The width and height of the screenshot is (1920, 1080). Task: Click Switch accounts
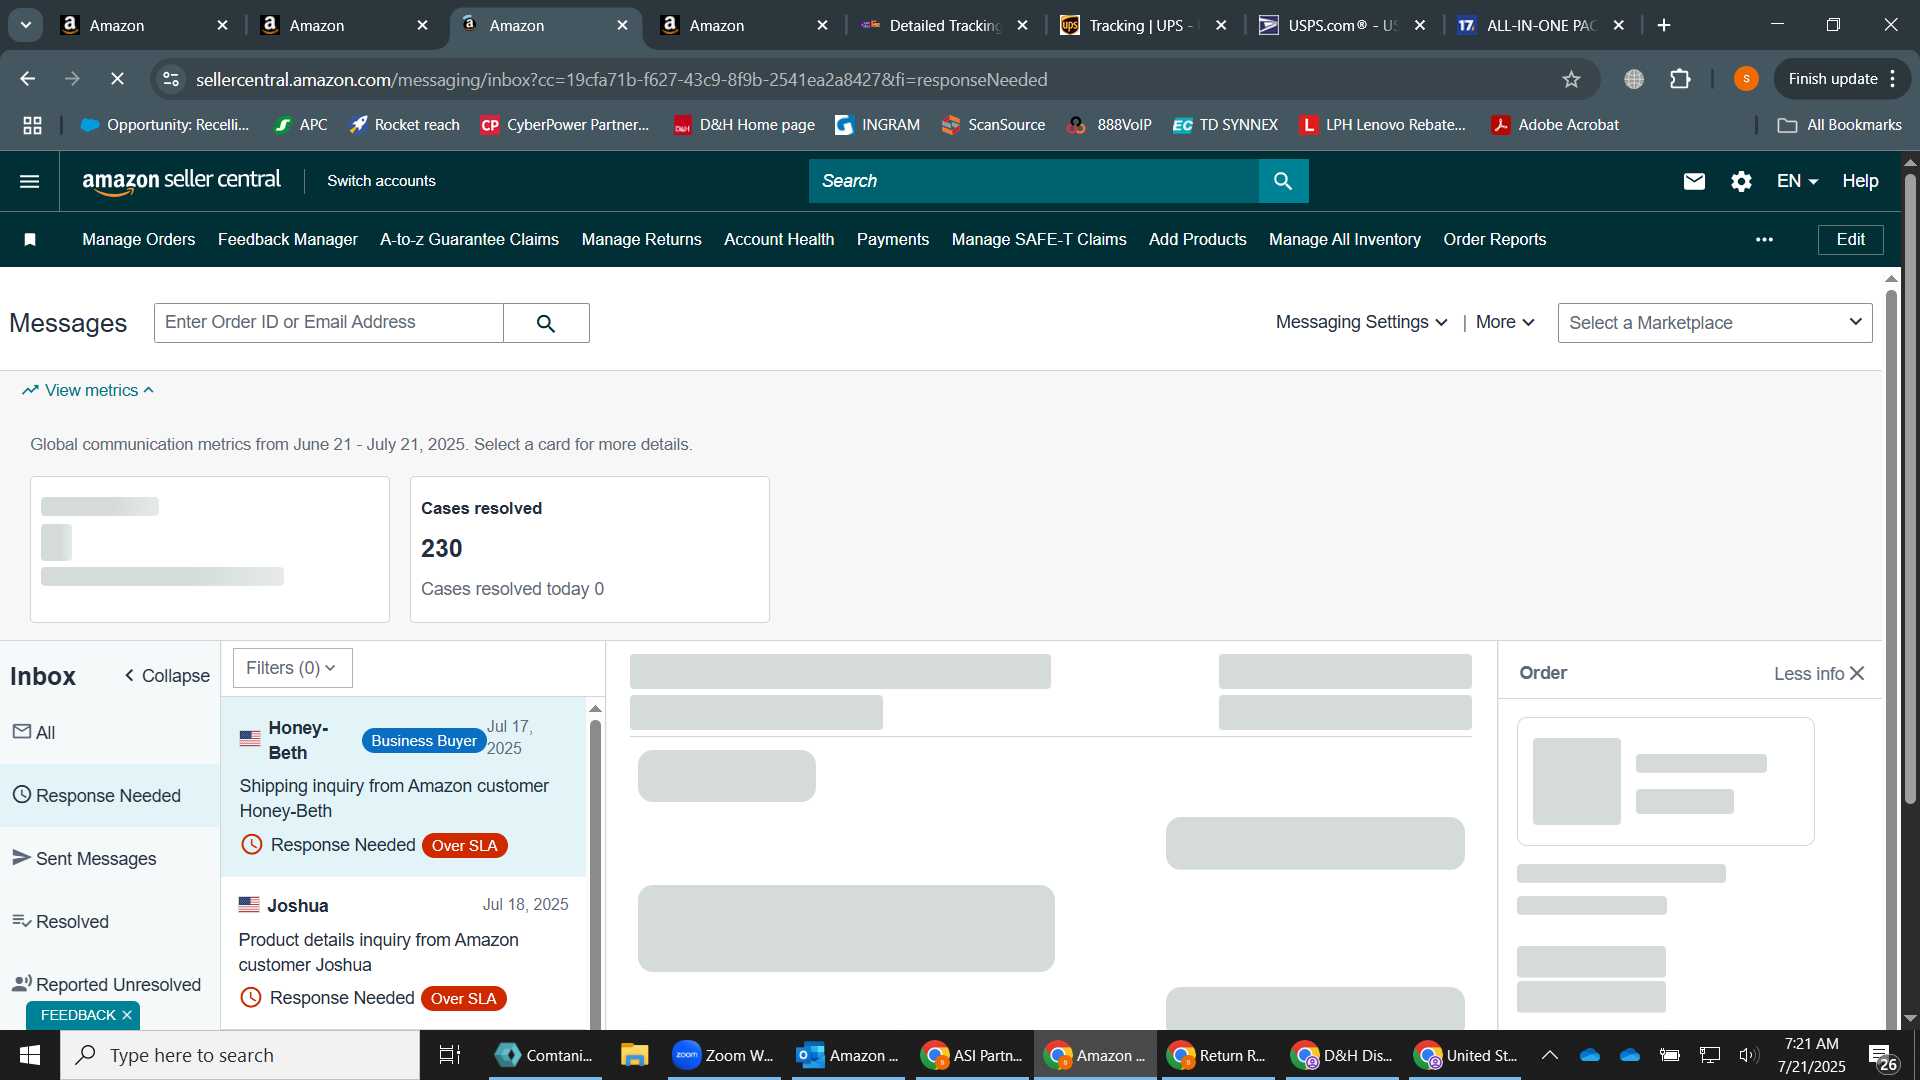tap(381, 181)
